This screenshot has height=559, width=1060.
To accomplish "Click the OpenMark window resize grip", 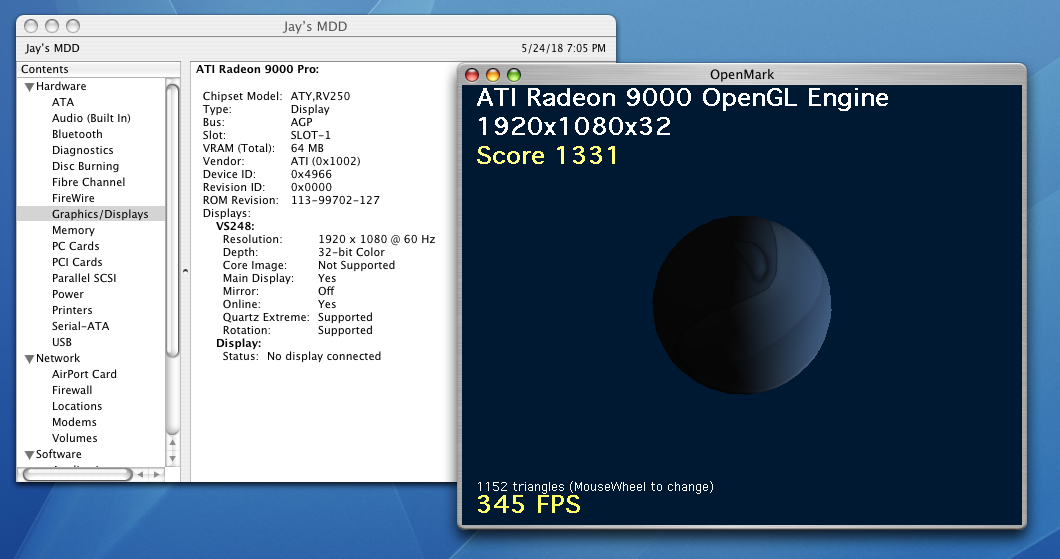I will (x=1017, y=519).
